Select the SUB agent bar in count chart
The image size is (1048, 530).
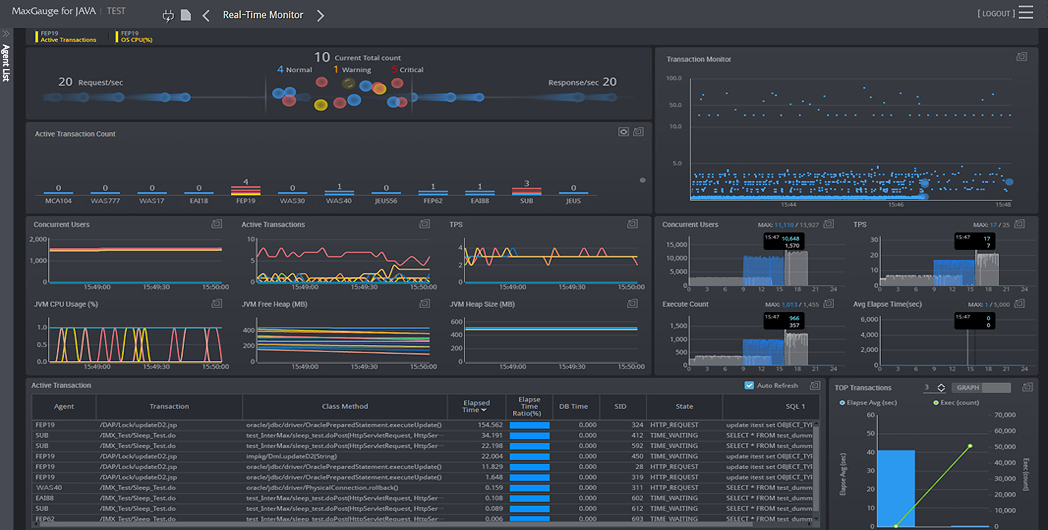pyautogui.click(x=527, y=191)
